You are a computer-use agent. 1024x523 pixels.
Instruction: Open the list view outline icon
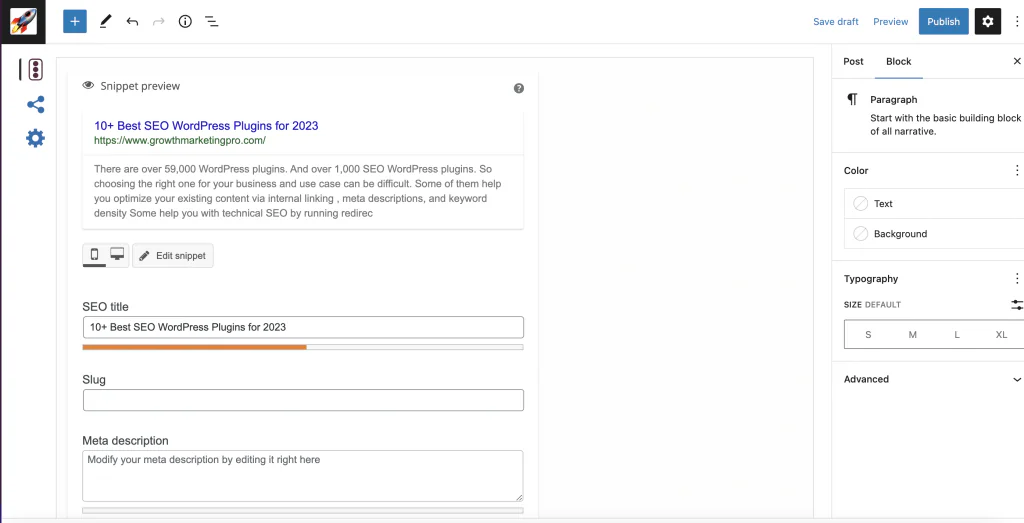212,22
